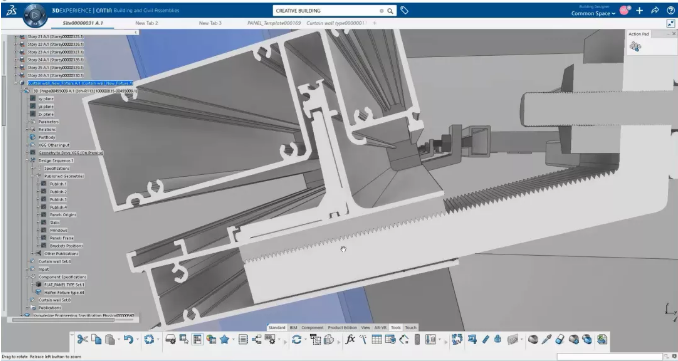The image size is (678, 361).
Task: Open the Formula fx tool
Action: 350,339
